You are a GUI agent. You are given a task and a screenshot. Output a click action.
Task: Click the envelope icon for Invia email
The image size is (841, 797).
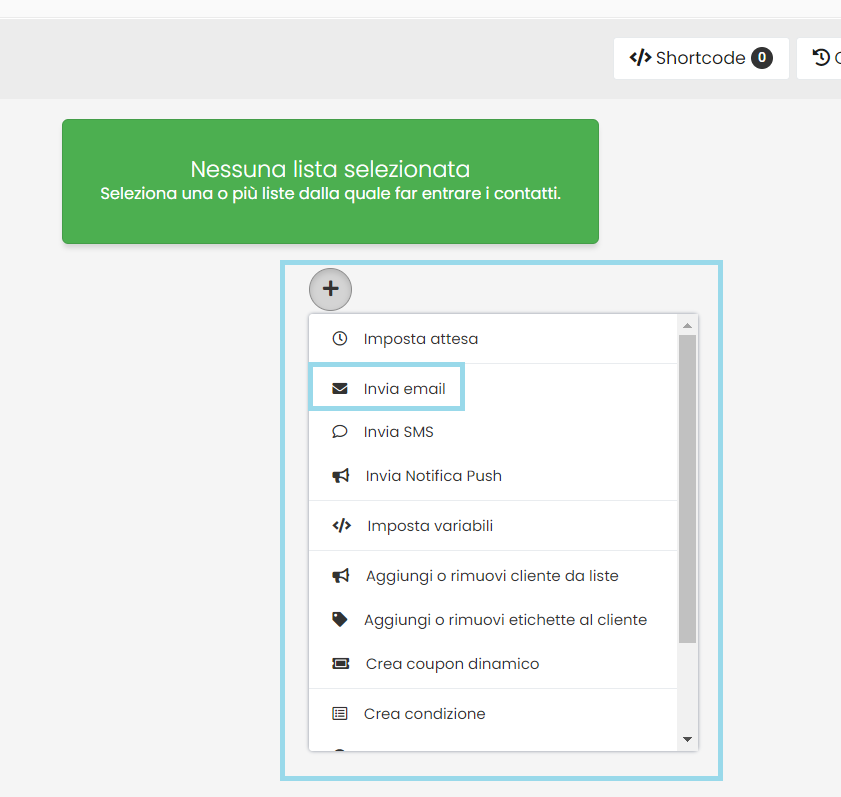pos(340,388)
